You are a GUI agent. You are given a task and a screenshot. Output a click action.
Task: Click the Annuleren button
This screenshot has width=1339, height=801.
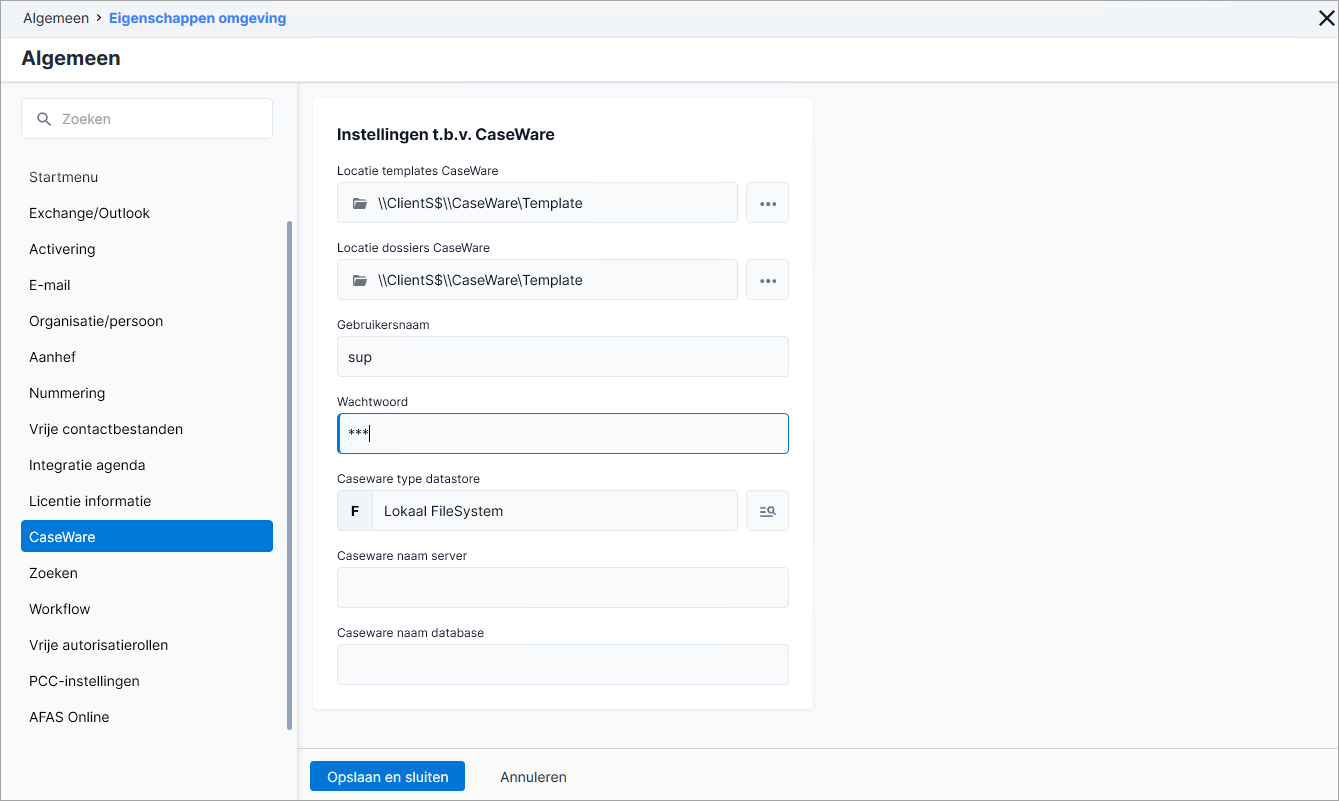[x=533, y=777]
